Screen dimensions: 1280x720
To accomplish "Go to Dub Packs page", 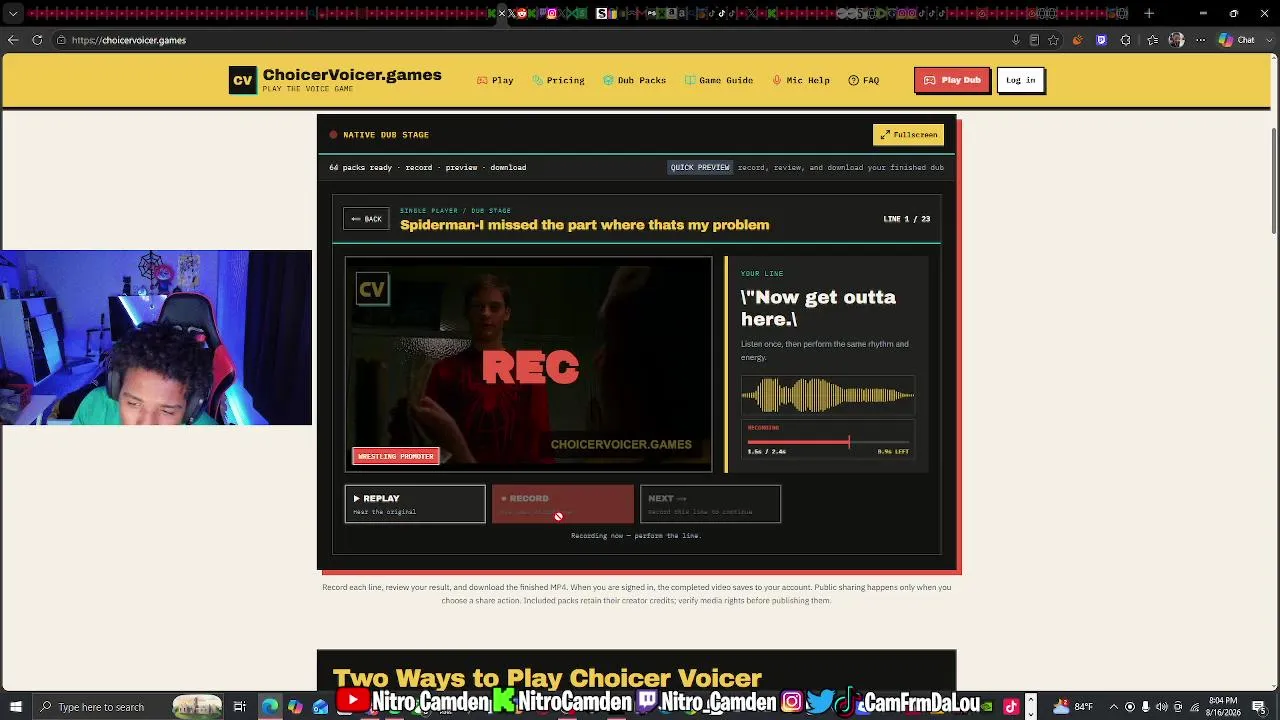I will (634, 80).
